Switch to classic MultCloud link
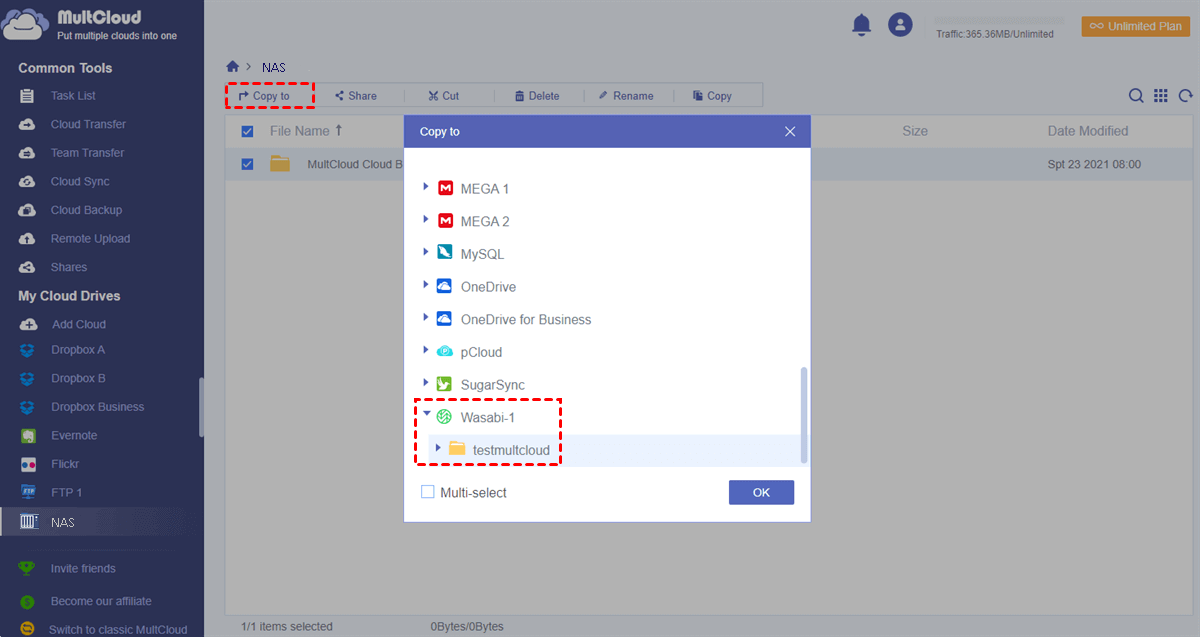 tap(118, 630)
